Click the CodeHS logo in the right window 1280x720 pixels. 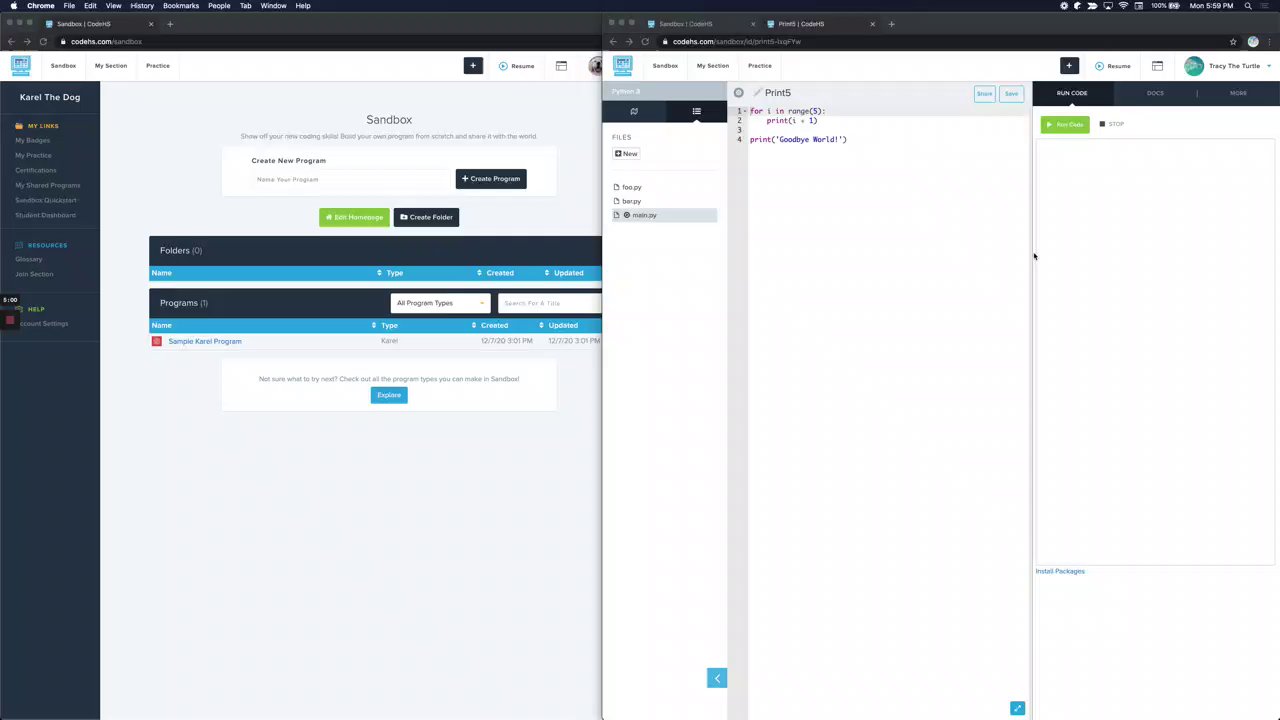622,66
